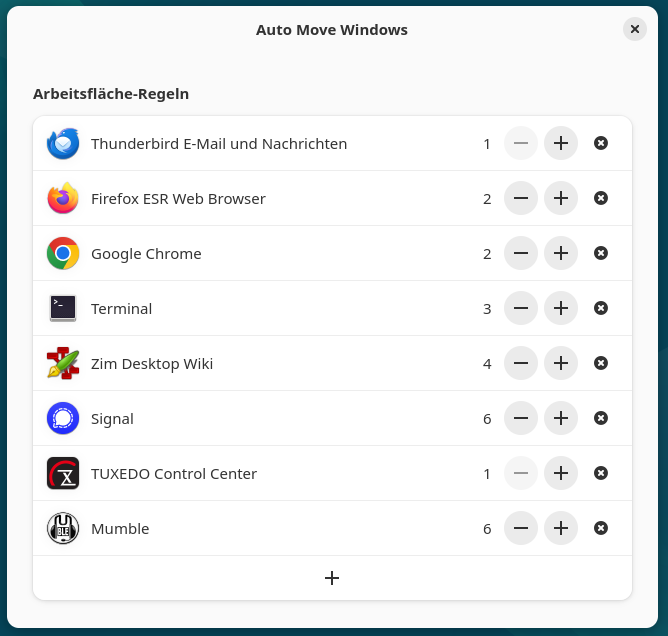Remove the Google Chrome workspace rule
Viewport: 668px width, 636px height.
[601, 253]
